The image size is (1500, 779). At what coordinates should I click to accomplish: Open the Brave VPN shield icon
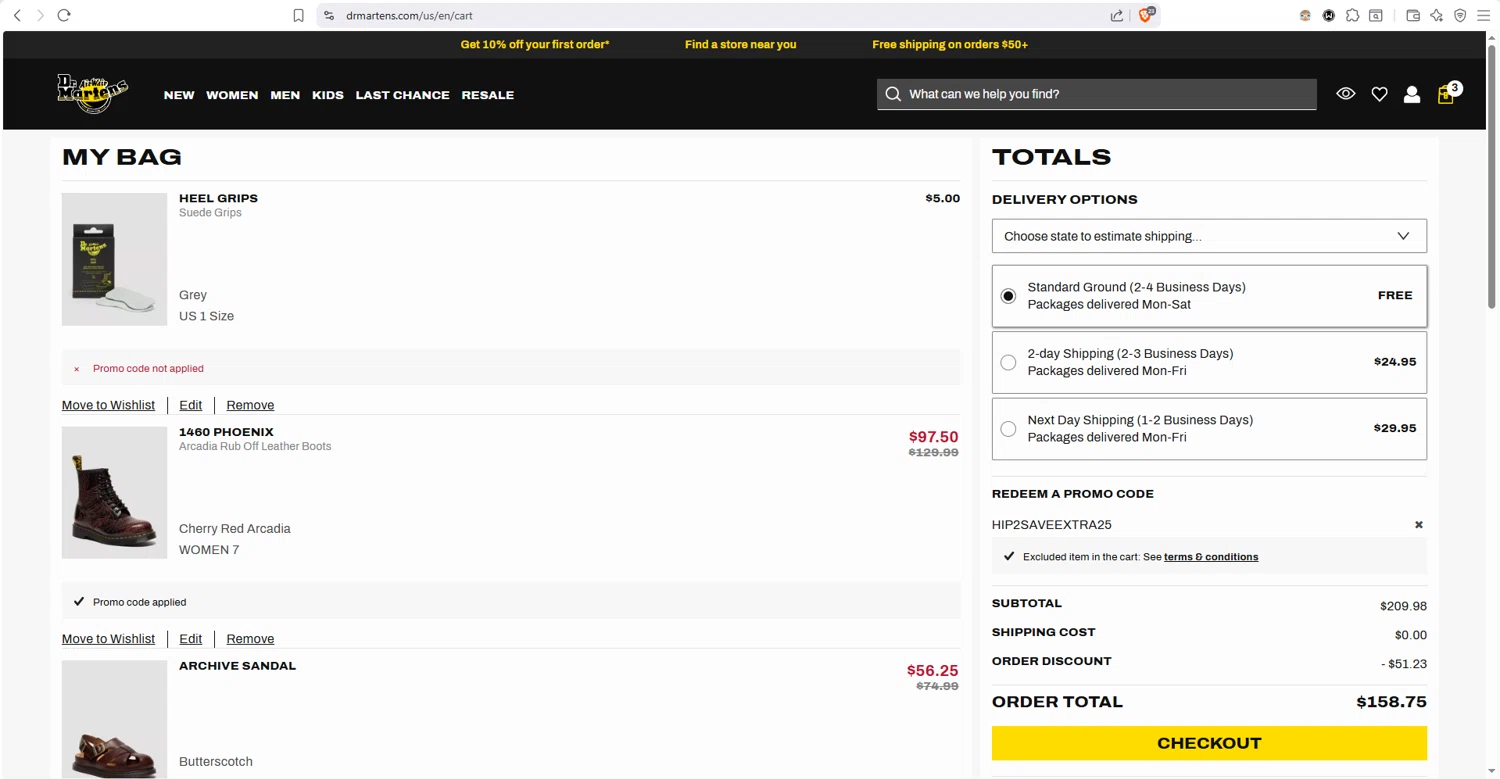tap(1460, 15)
